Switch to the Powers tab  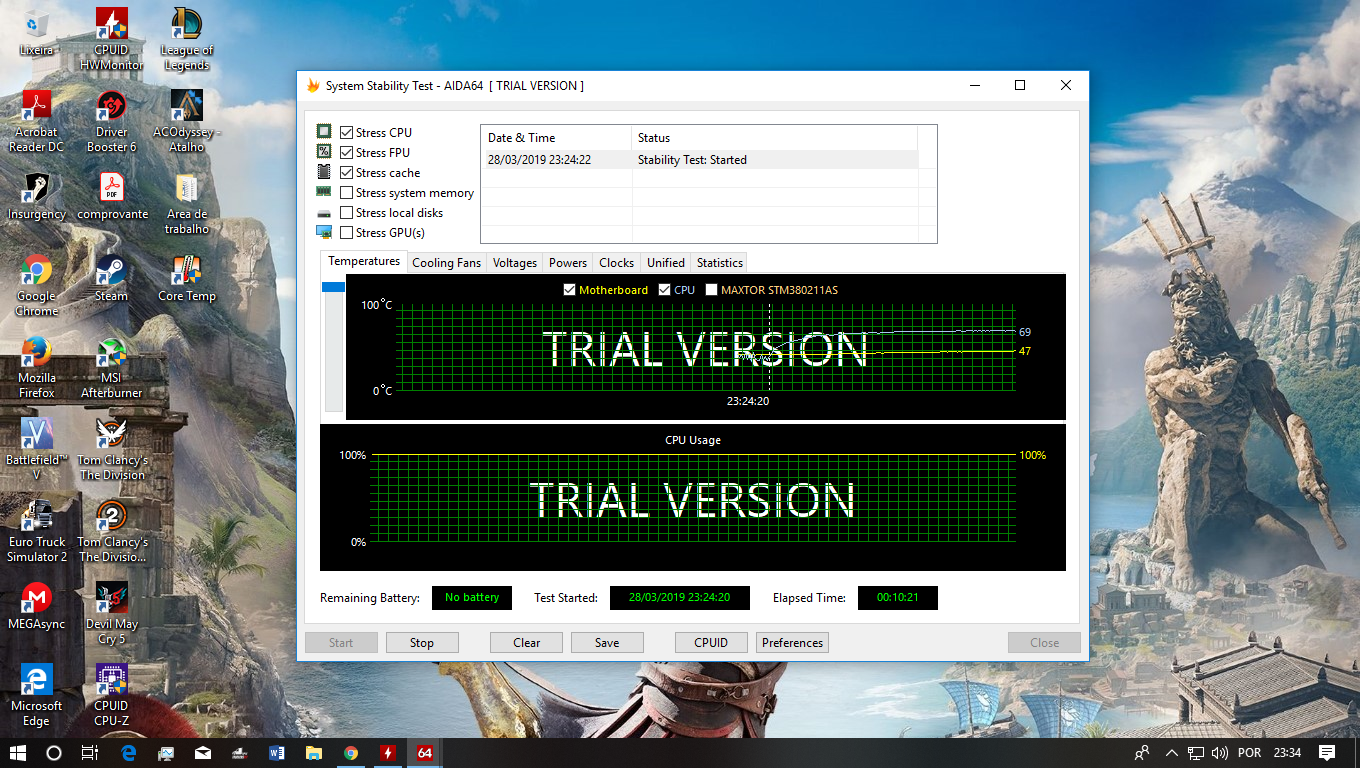[568, 263]
